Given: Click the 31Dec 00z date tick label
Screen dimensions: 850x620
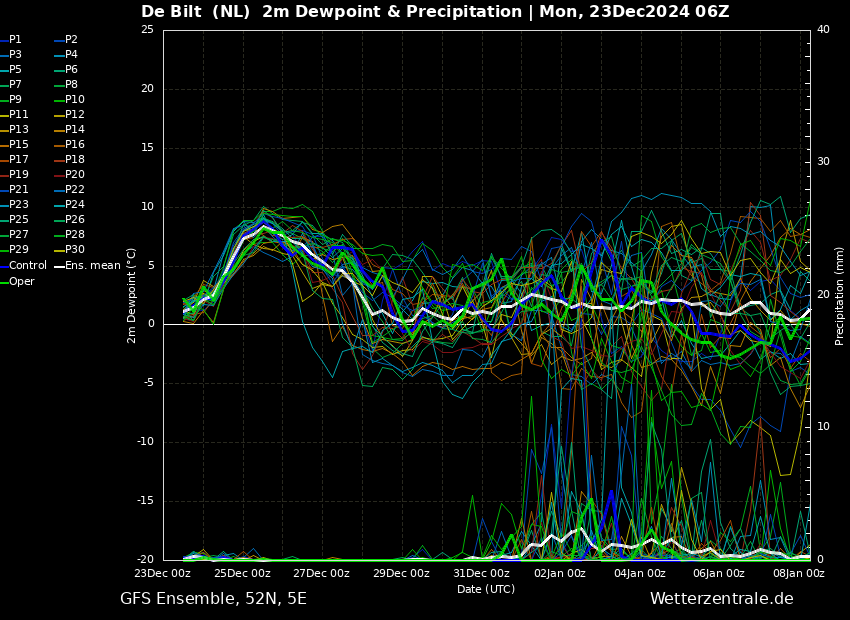Looking at the screenshot, I should (x=481, y=573).
